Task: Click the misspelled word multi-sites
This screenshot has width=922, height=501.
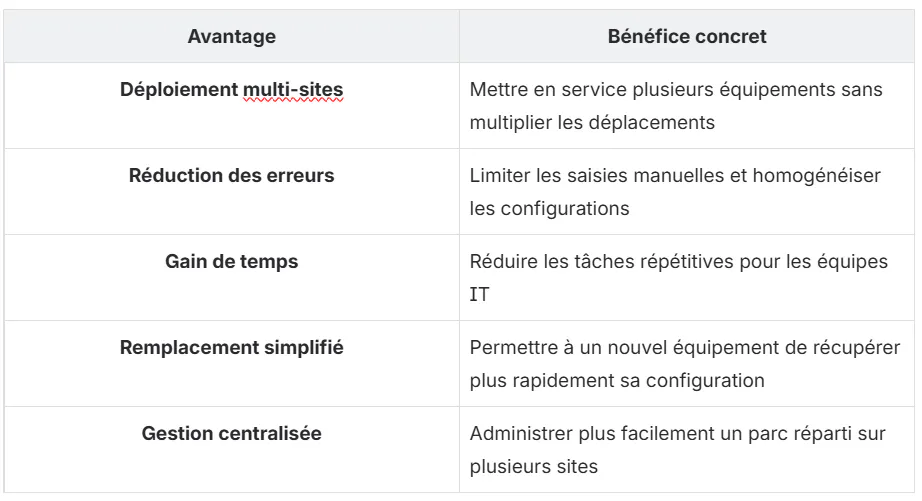Action: click(x=293, y=89)
